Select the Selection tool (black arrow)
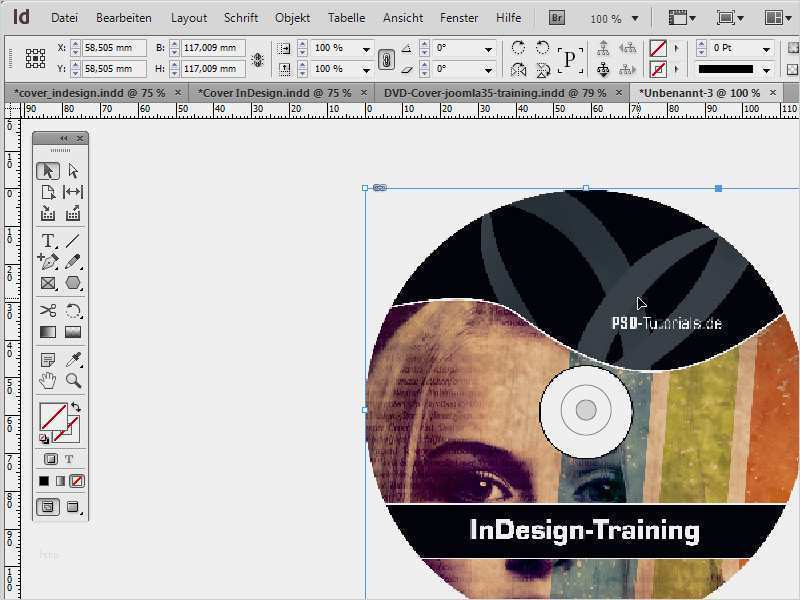The image size is (800, 600). 48,171
